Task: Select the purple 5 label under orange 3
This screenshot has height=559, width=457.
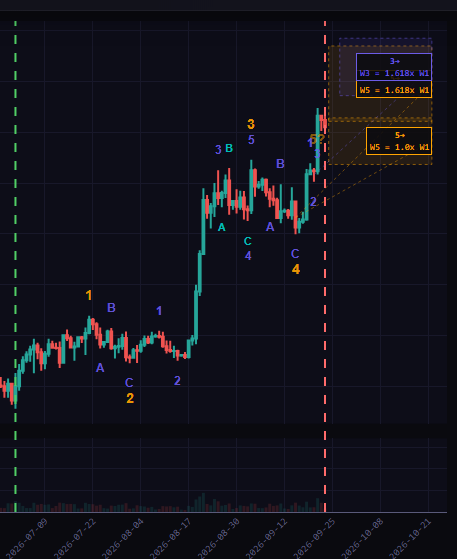Action: pos(251,140)
